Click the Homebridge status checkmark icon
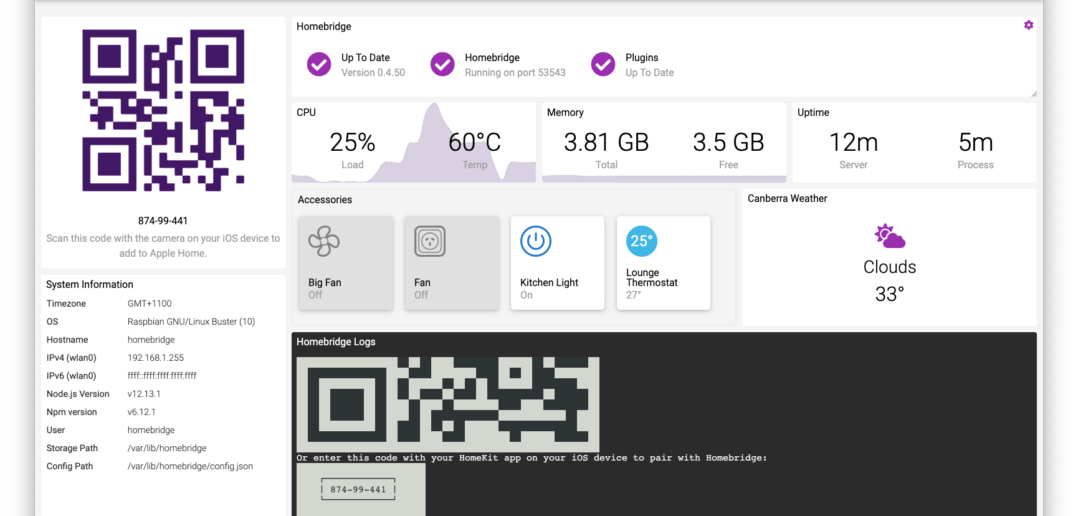 [442, 64]
